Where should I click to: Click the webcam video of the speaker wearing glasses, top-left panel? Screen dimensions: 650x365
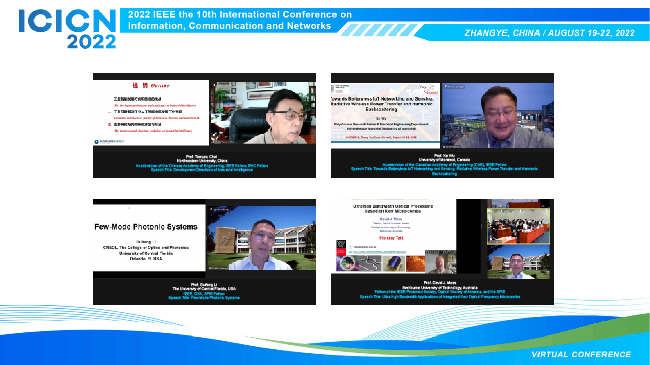(263, 113)
